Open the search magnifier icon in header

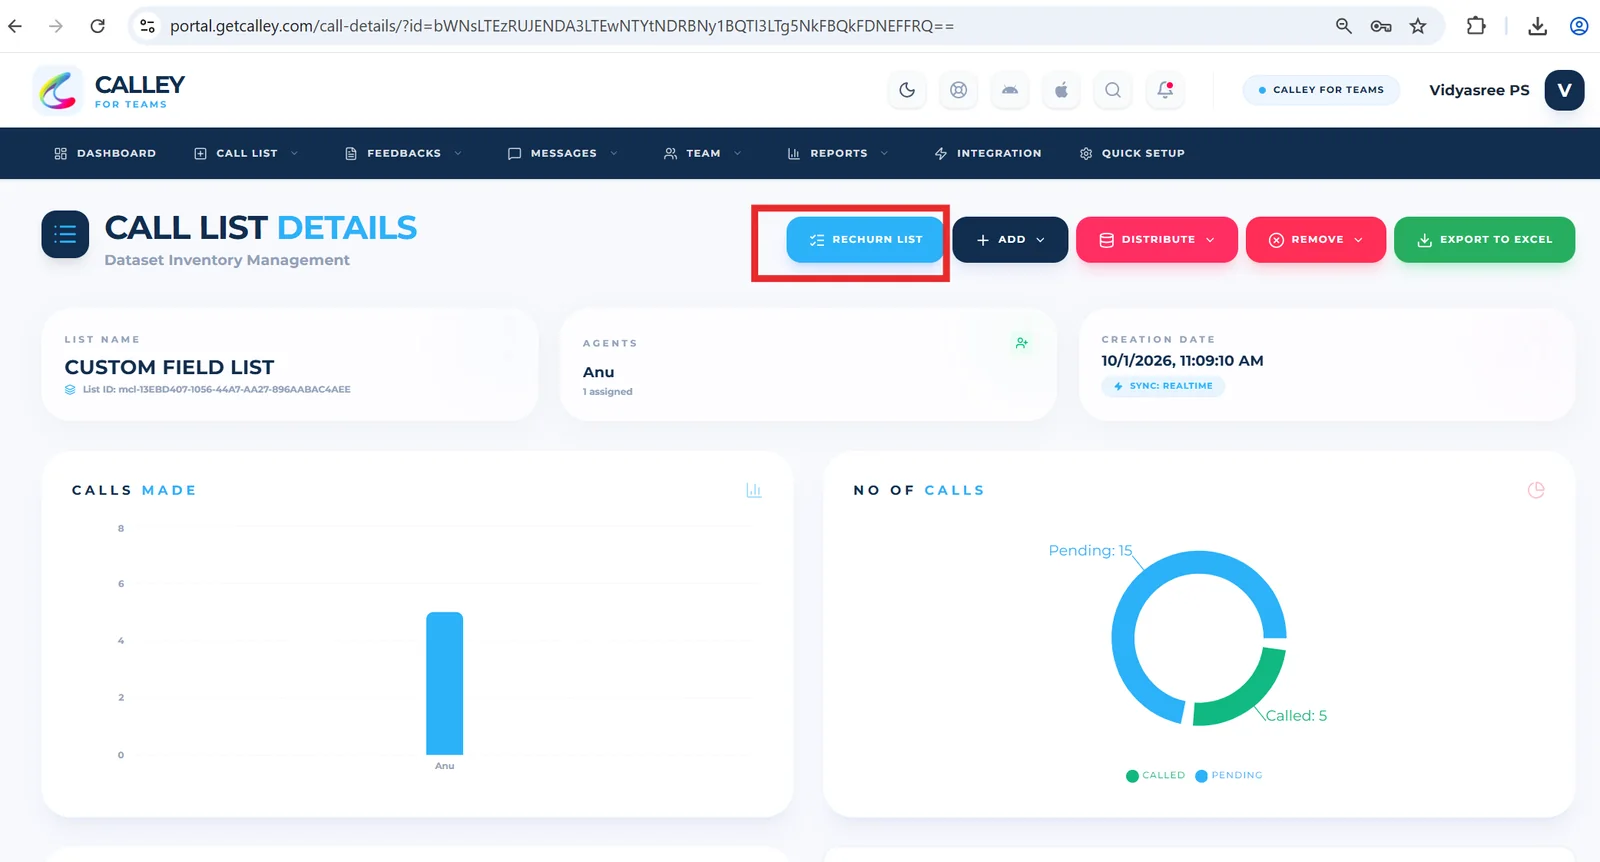pos(1113,90)
